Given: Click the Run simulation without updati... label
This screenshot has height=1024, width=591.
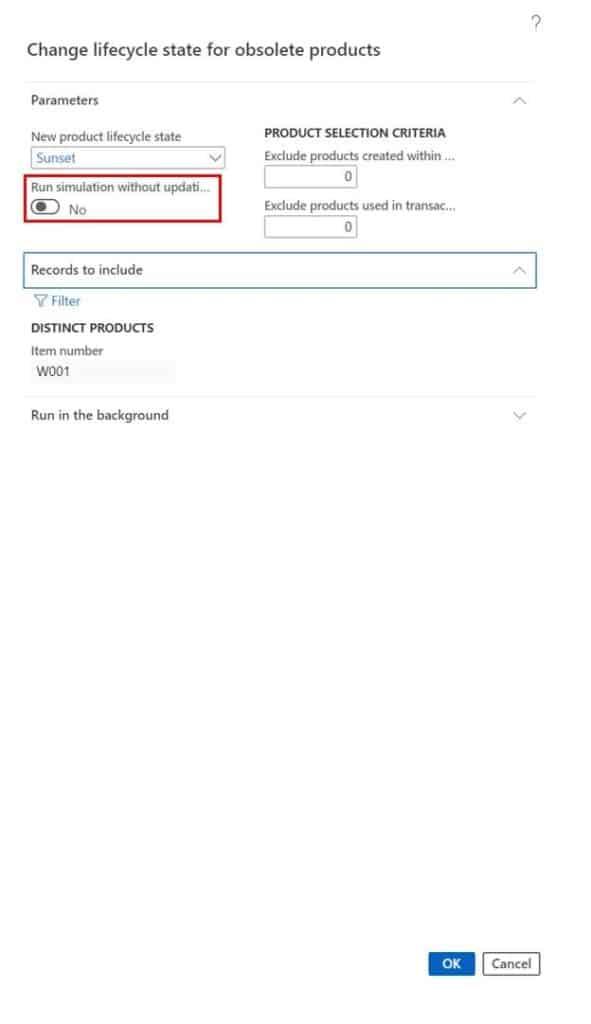Looking at the screenshot, I should pyautogui.click(x=121, y=187).
